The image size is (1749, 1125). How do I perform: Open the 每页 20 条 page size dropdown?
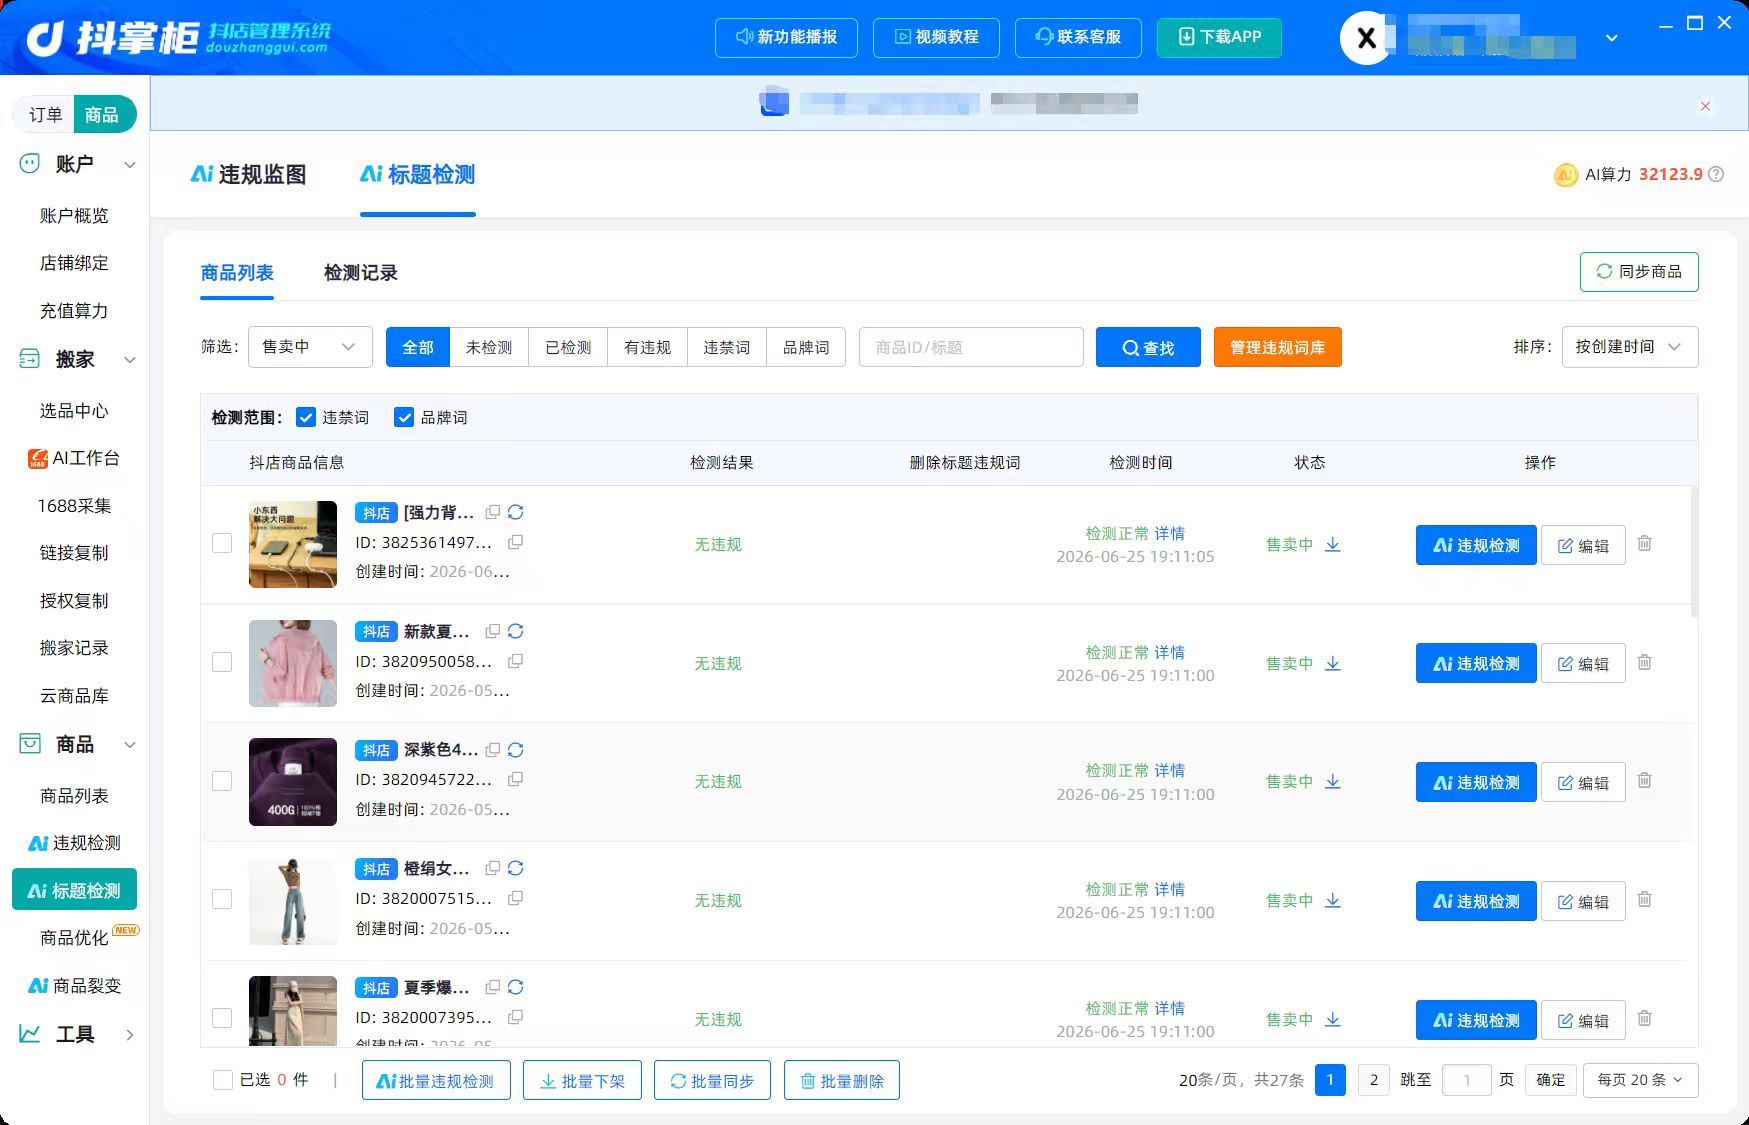pos(1640,1080)
